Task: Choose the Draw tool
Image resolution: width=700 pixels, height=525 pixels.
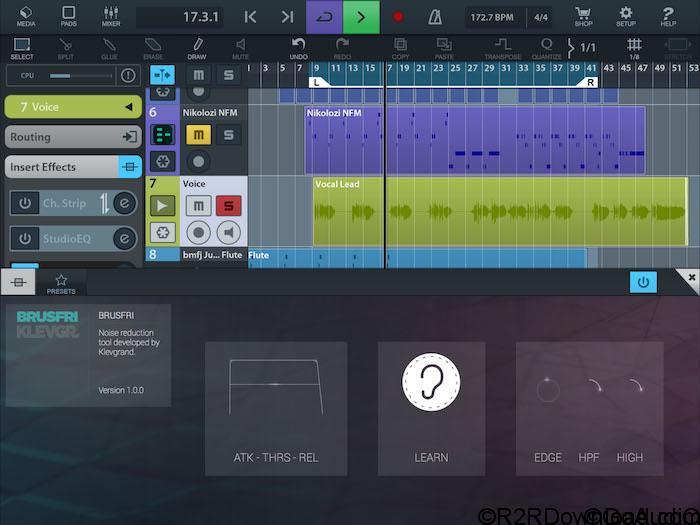Action: tap(196, 49)
